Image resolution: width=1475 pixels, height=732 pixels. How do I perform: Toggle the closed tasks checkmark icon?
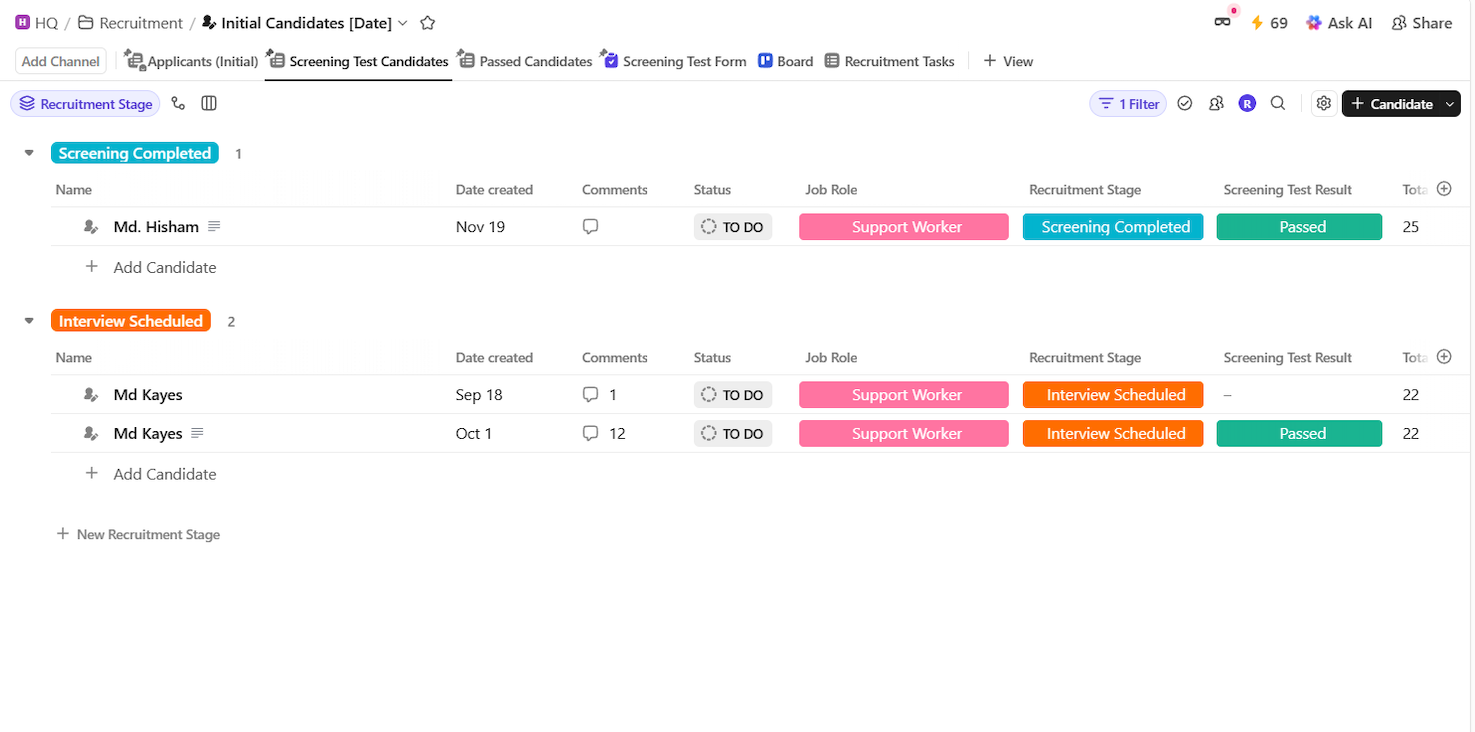(x=1185, y=103)
